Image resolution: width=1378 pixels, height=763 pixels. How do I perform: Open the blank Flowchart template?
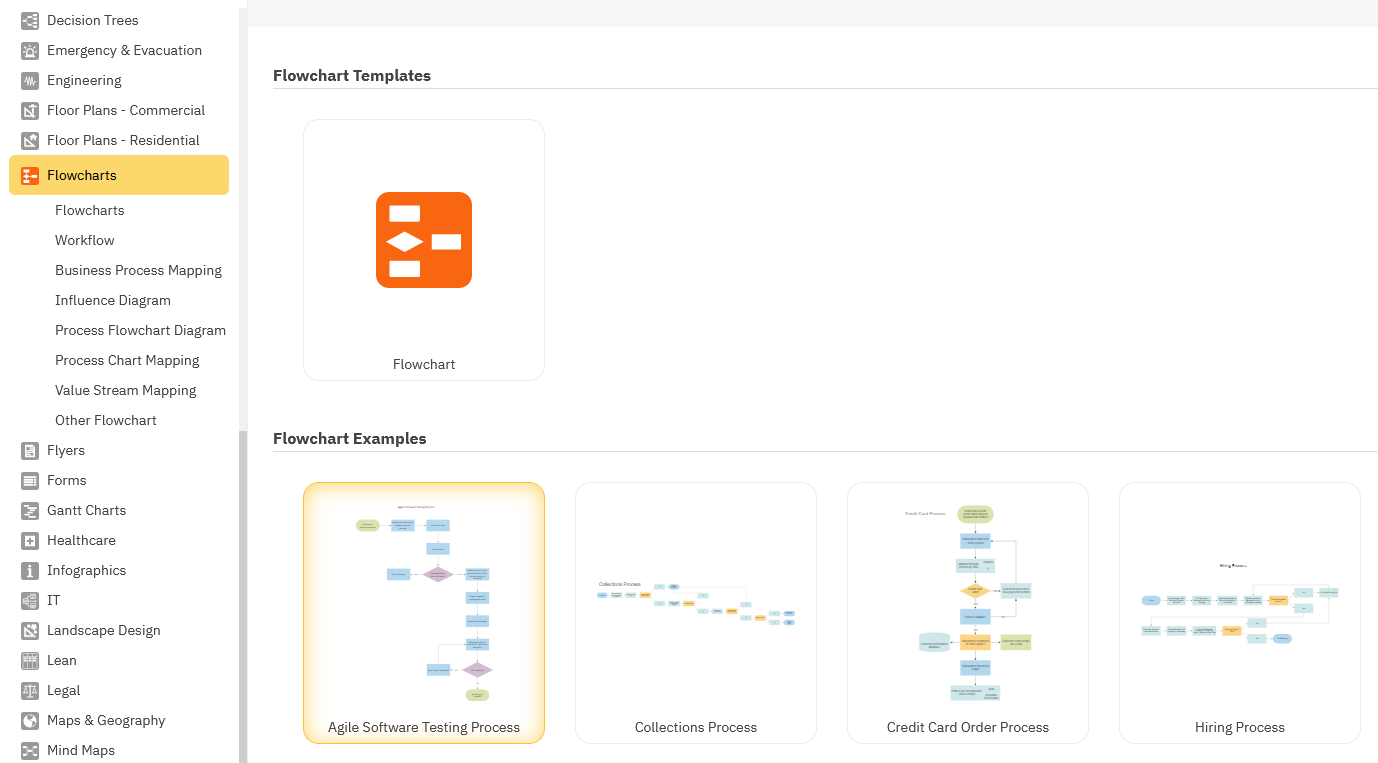point(423,249)
